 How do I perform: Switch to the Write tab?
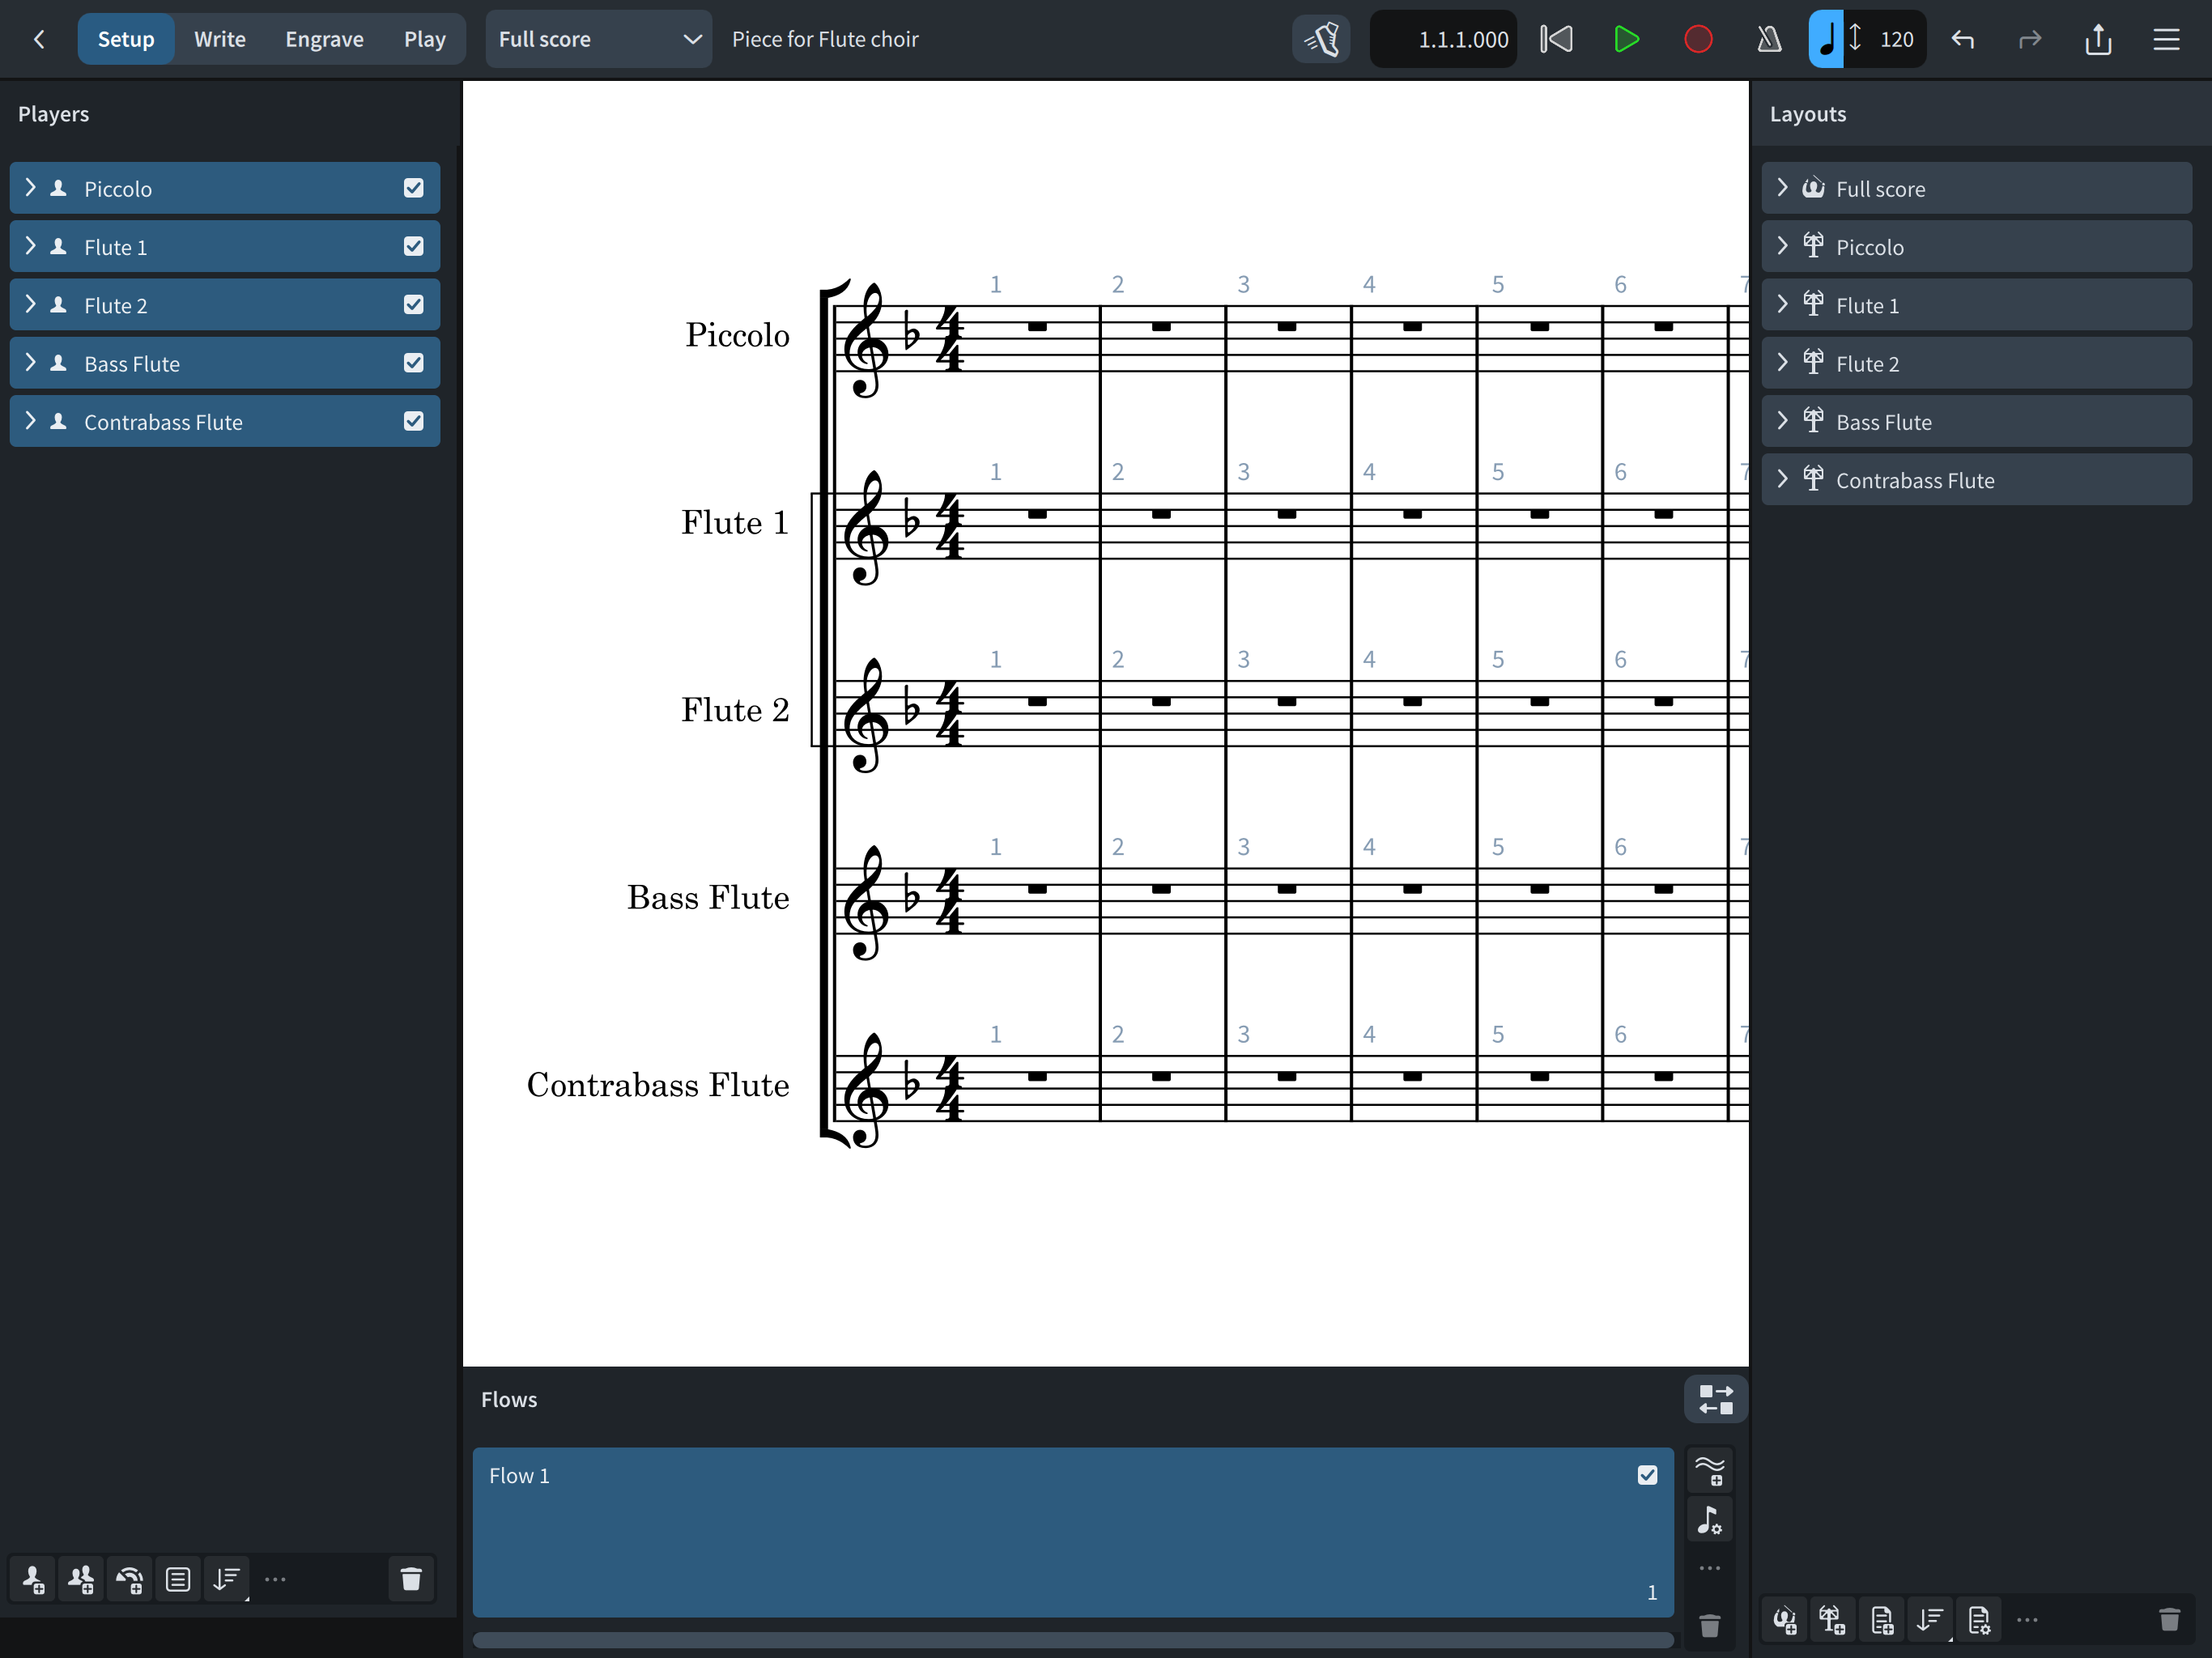point(219,39)
